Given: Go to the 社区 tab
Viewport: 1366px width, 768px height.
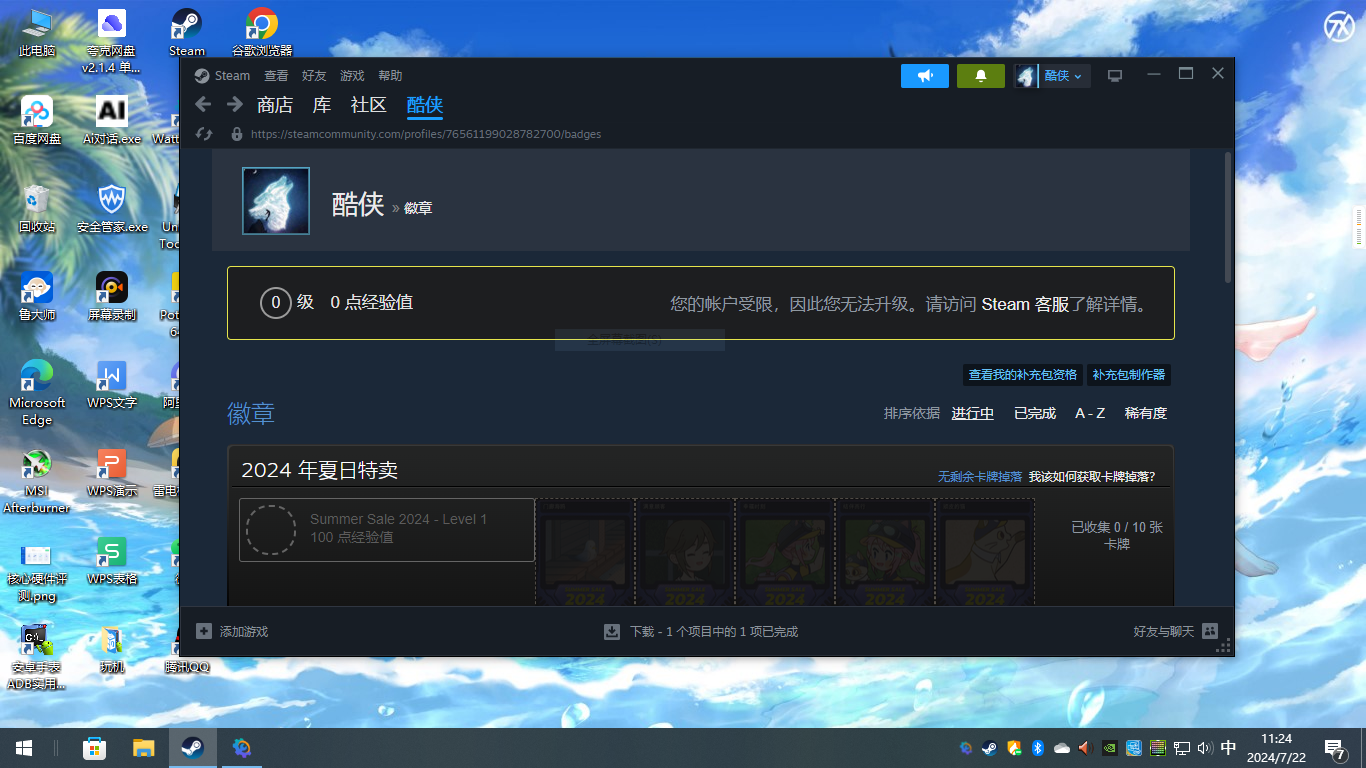Looking at the screenshot, I should point(369,105).
